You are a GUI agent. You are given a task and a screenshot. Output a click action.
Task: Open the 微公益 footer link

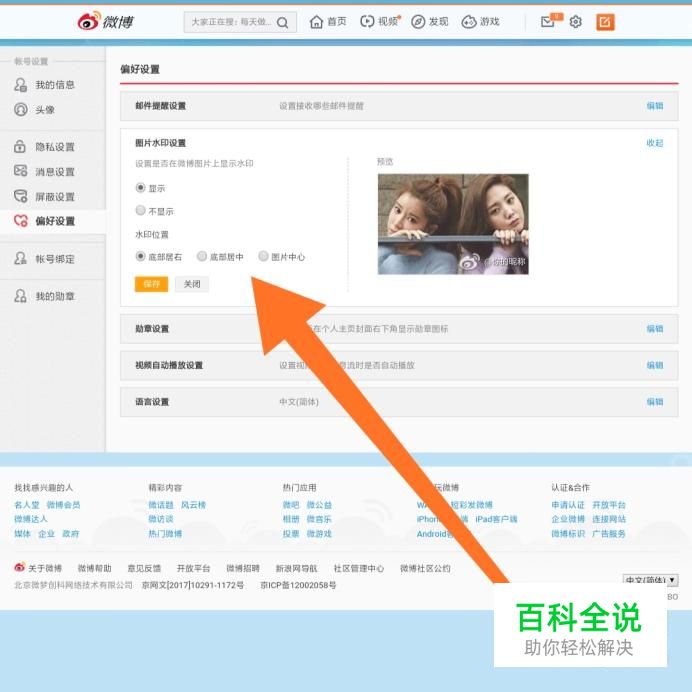(x=319, y=504)
